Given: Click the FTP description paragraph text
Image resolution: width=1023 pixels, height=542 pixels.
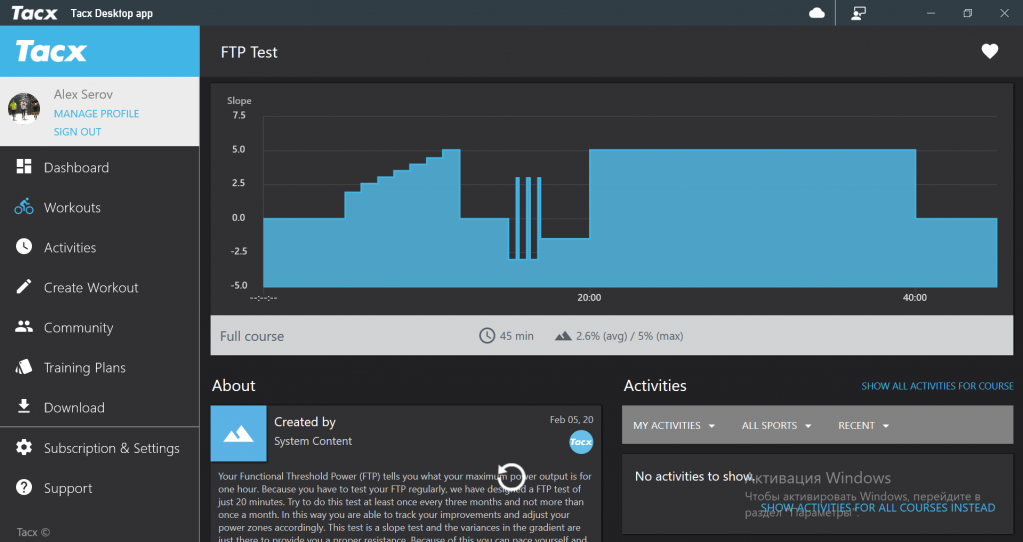Looking at the screenshot, I should click(x=405, y=507).
